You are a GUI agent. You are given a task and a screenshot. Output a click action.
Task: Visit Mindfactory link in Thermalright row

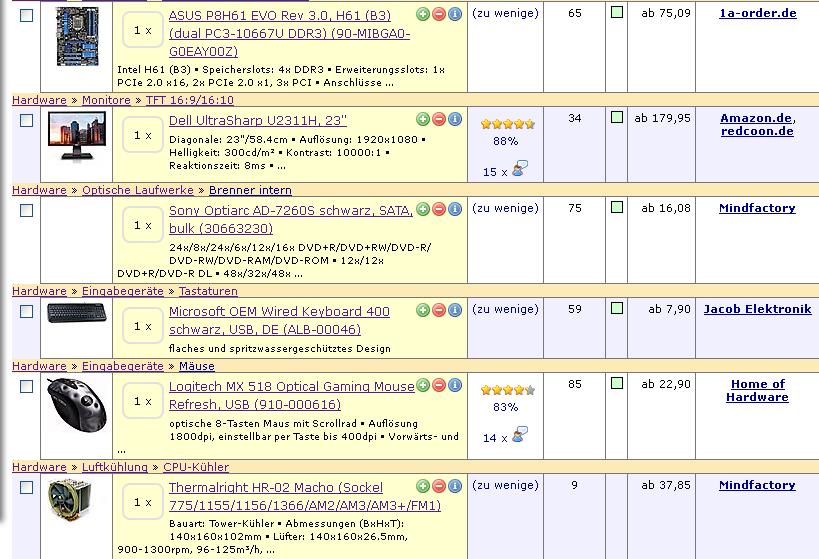click(x=757, y=485)
